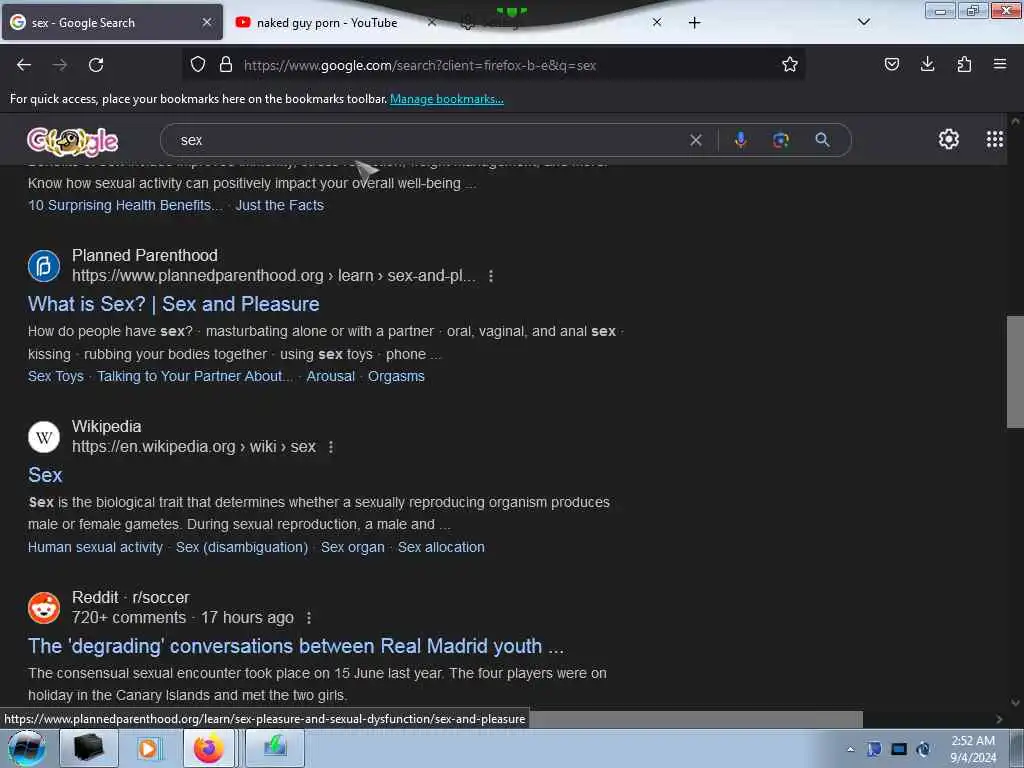This screenshot has width=1024, height=768.
Task: Click the Planned Parenthood site favicon
Action: (44, 266)
